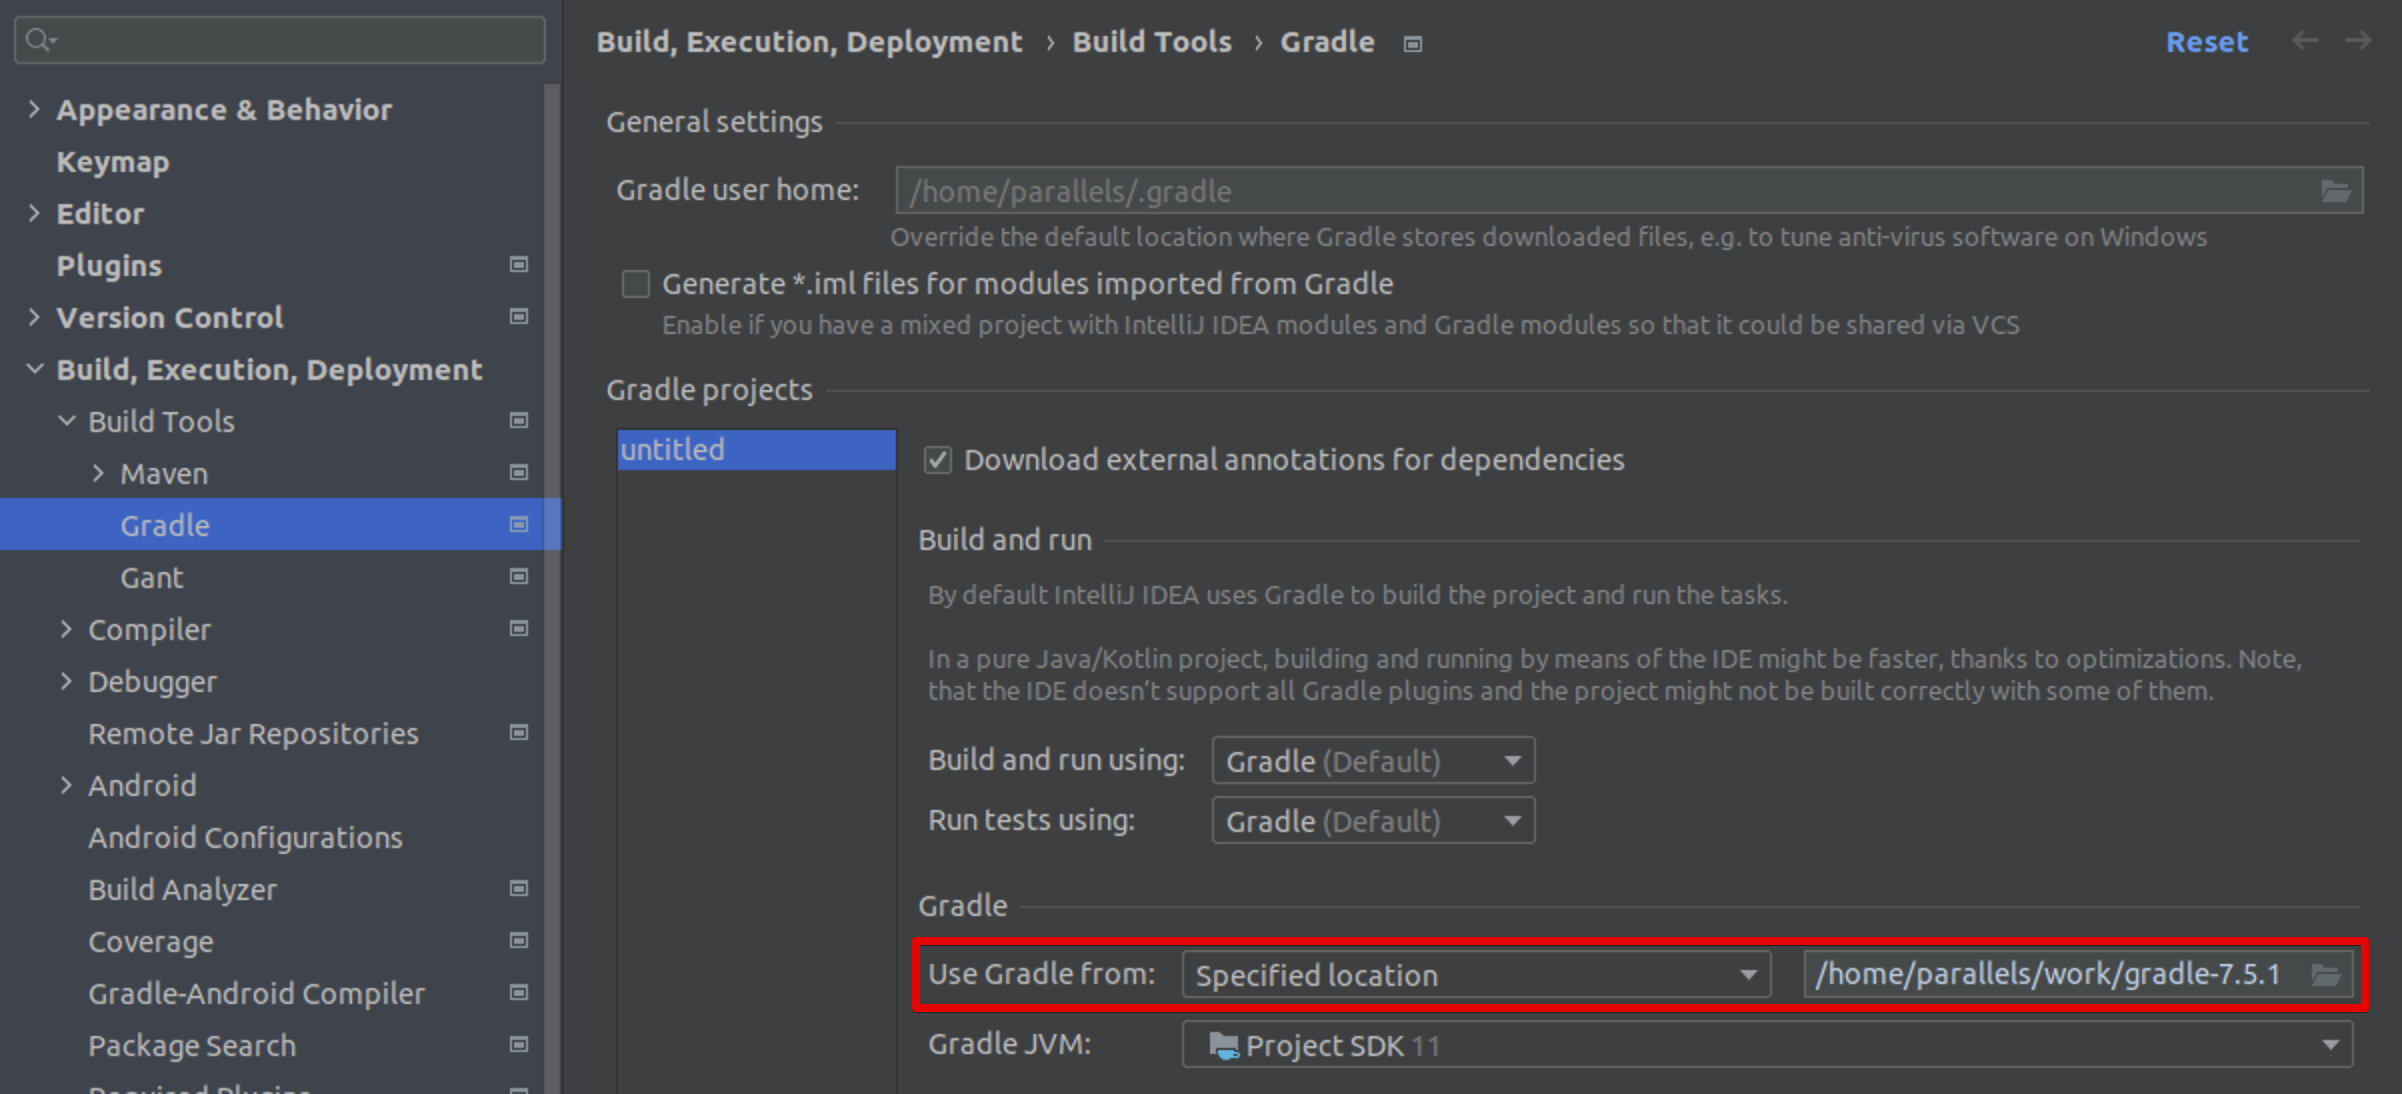Expand the Maven node
The height and width of the screenshot is (1094, 2402).
(x=98, y=473)
